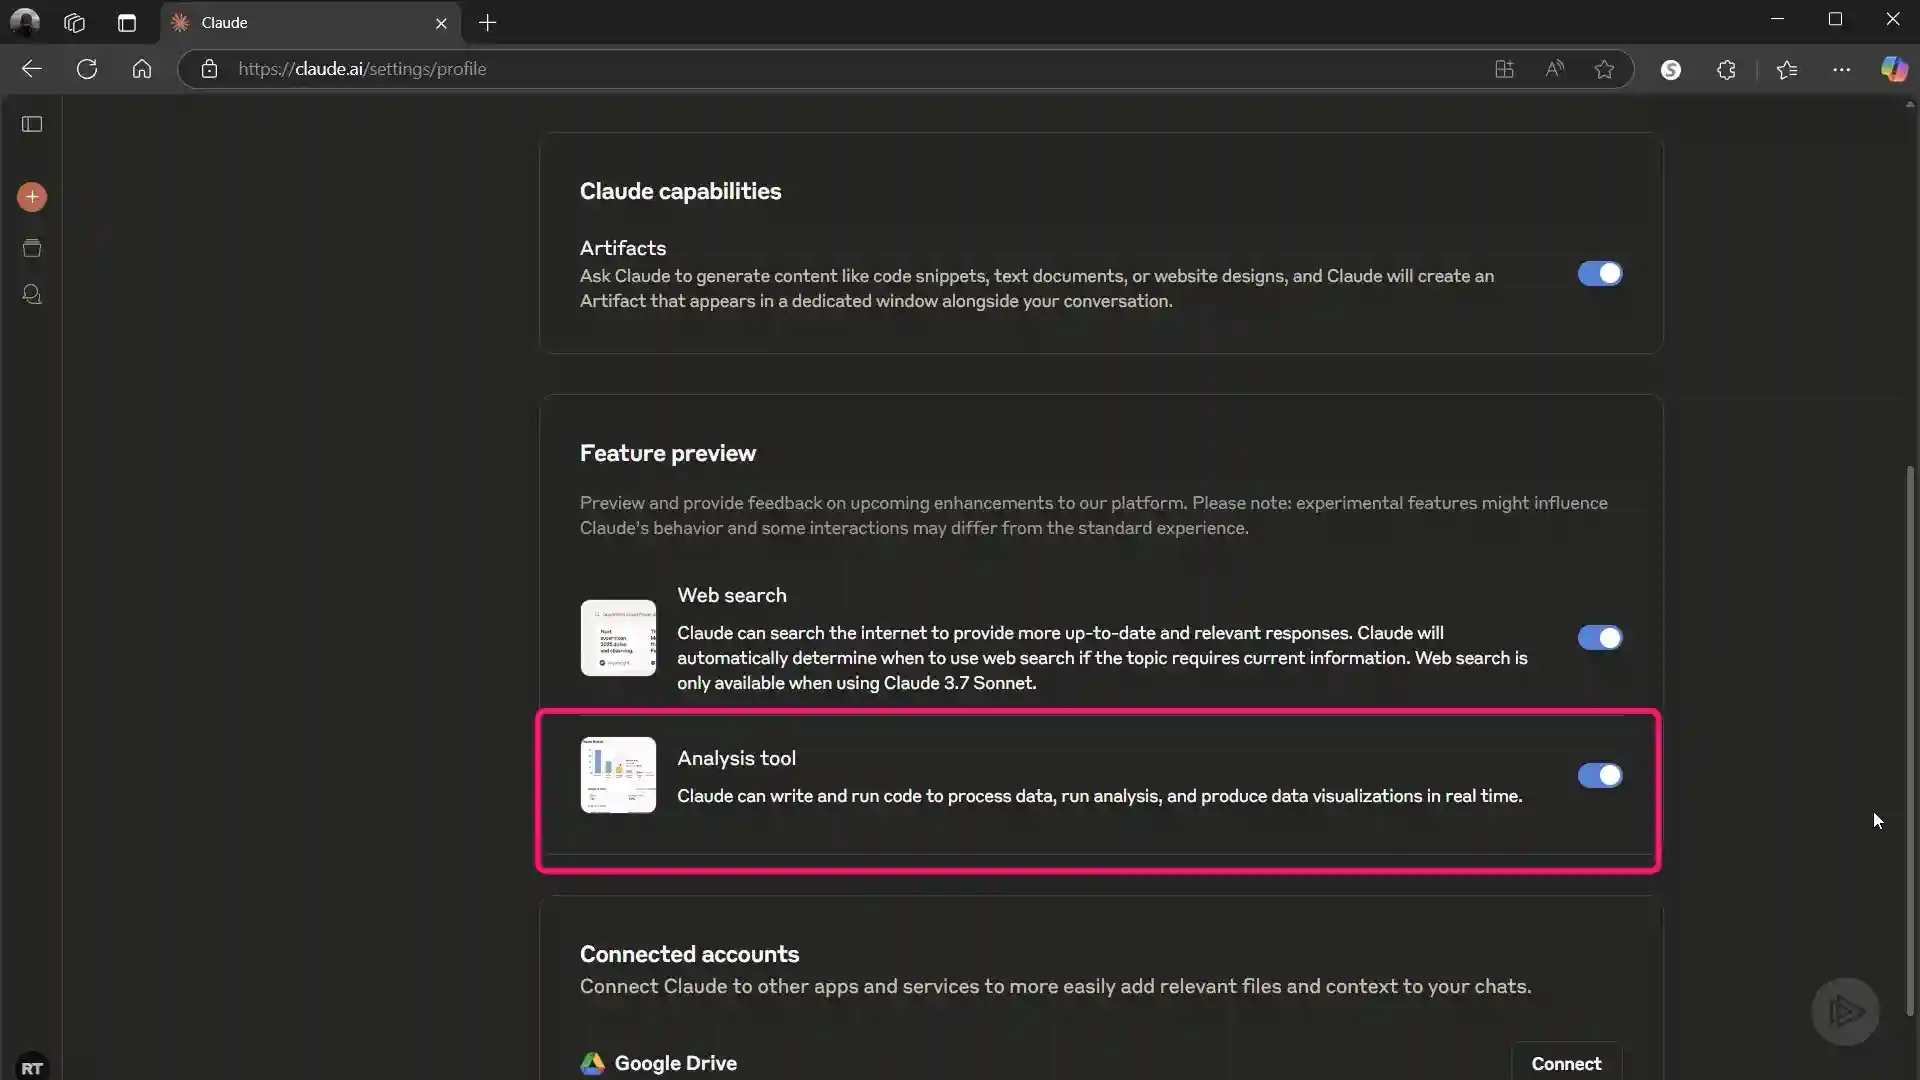Click the 'Feature preview' heading
This screenshot has width=1920, height=1080.
tap(668, 453)
